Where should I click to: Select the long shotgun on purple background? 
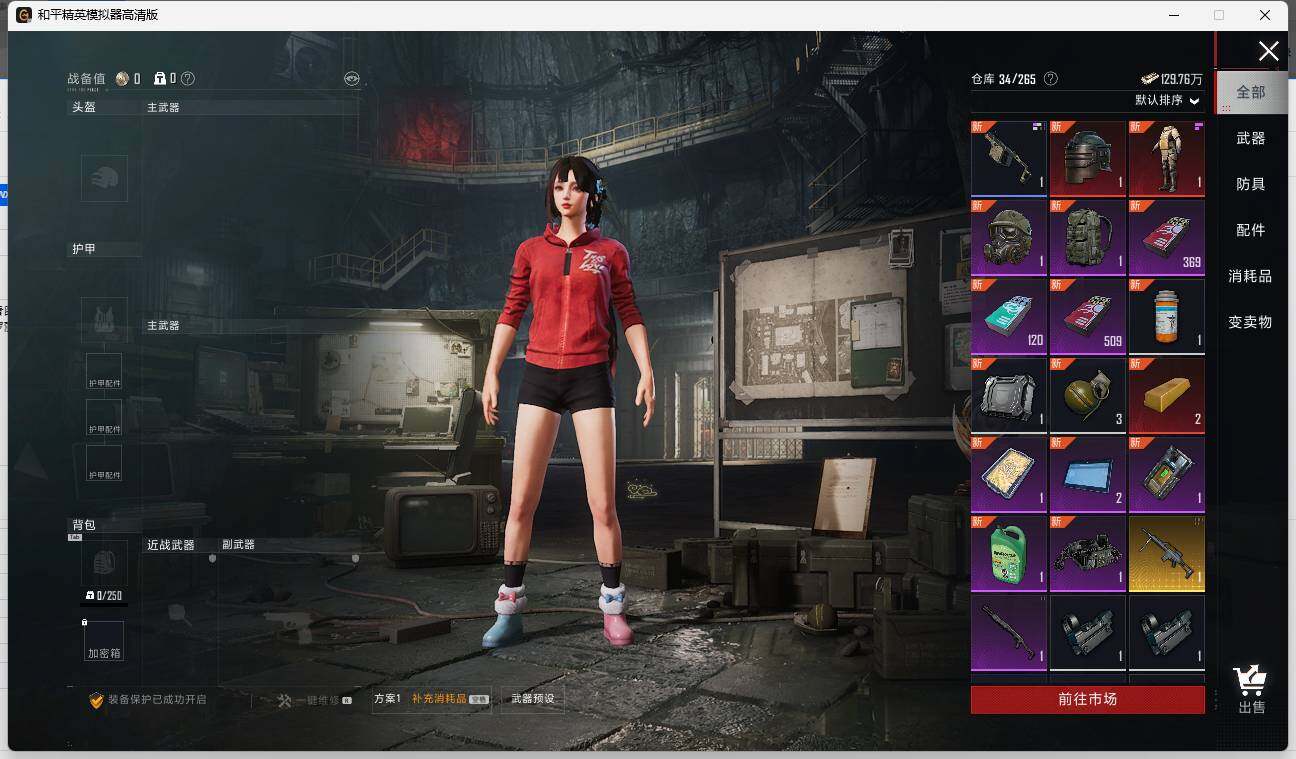(1009, 632)
